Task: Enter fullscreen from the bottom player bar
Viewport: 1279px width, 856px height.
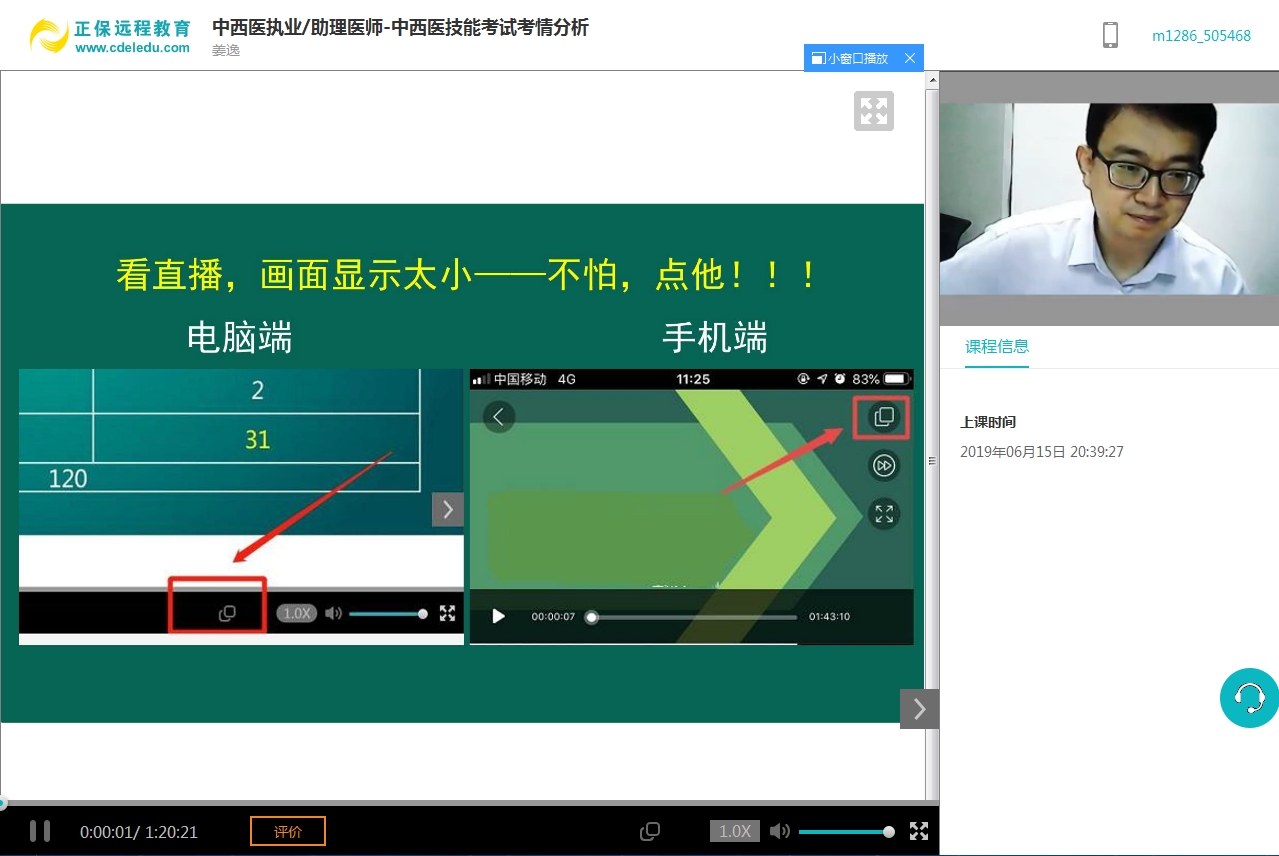Action: [919, 831]
